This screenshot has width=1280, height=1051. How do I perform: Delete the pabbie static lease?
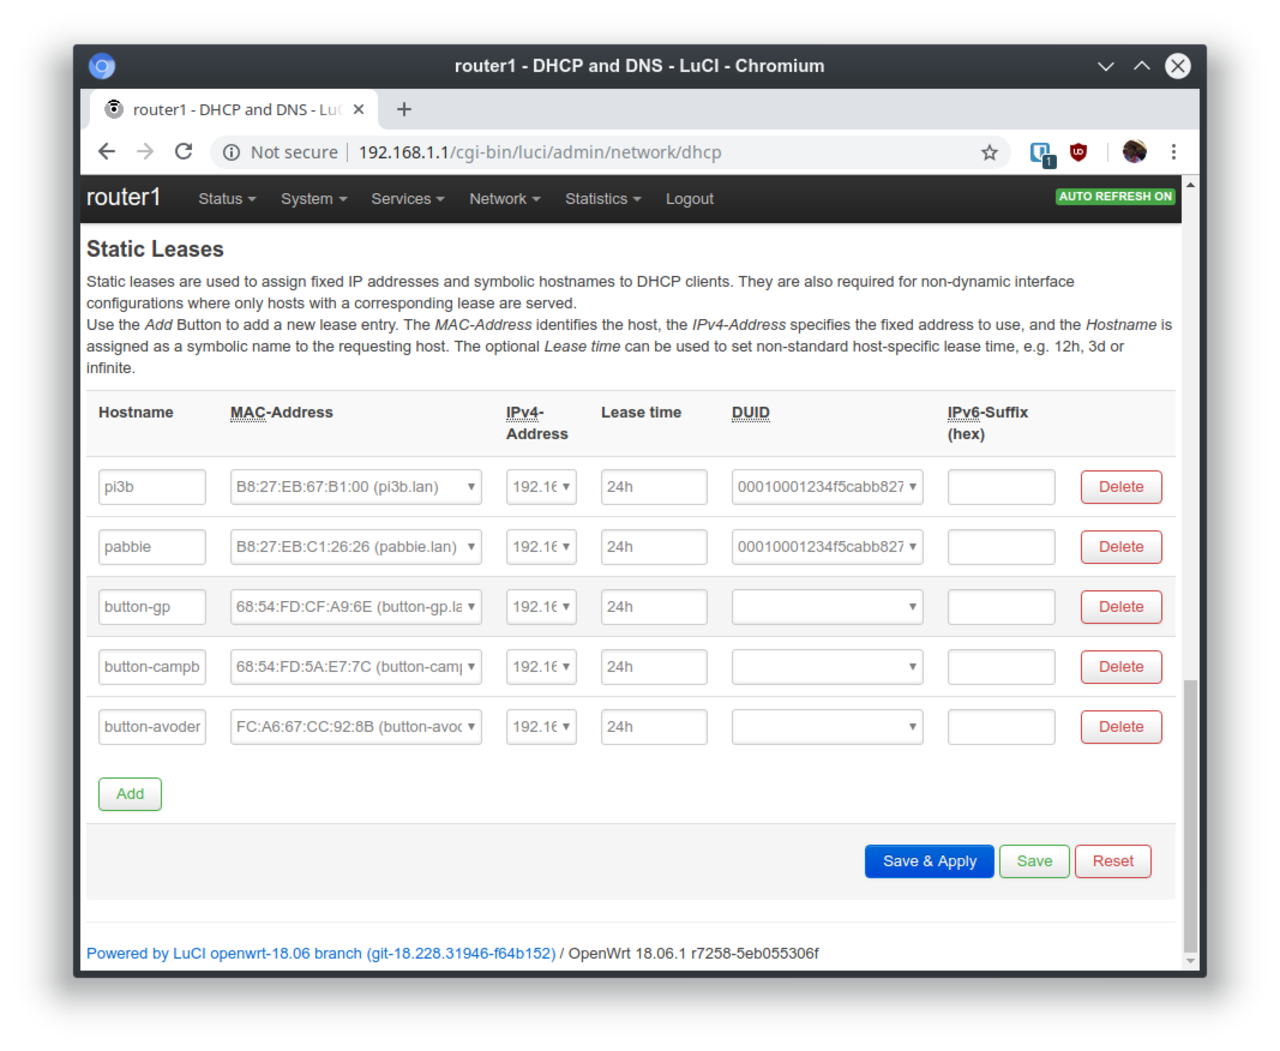pyautogui.click(x=1121, y=547)
